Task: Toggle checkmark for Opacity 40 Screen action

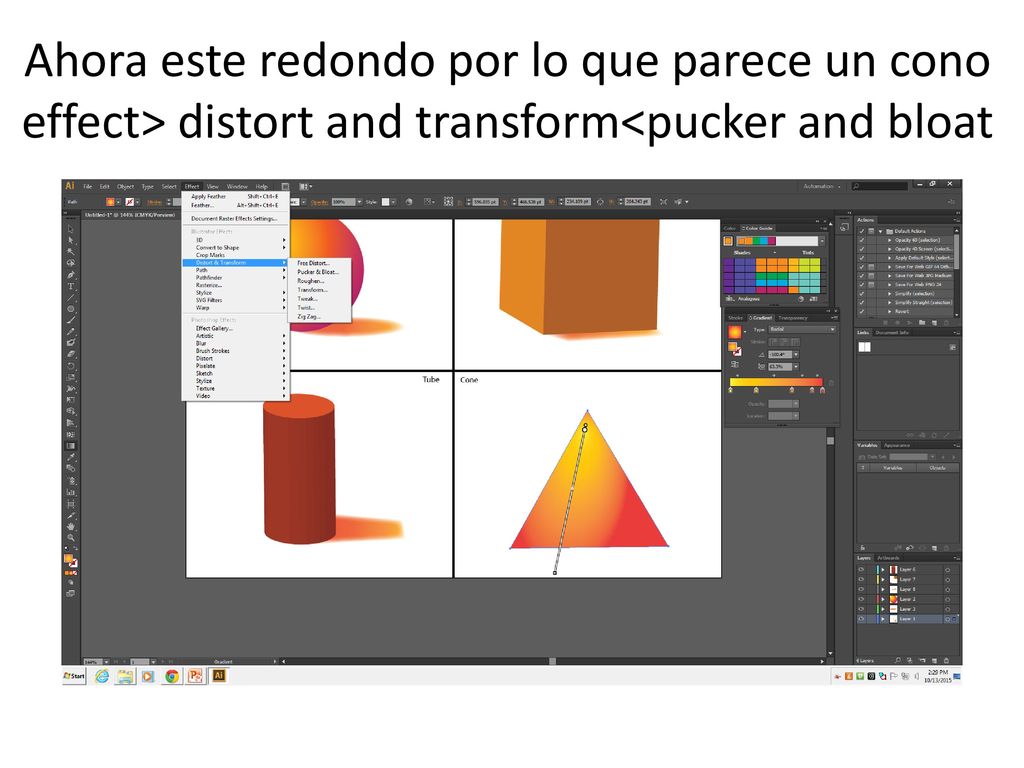Action: tap(862, 249)
